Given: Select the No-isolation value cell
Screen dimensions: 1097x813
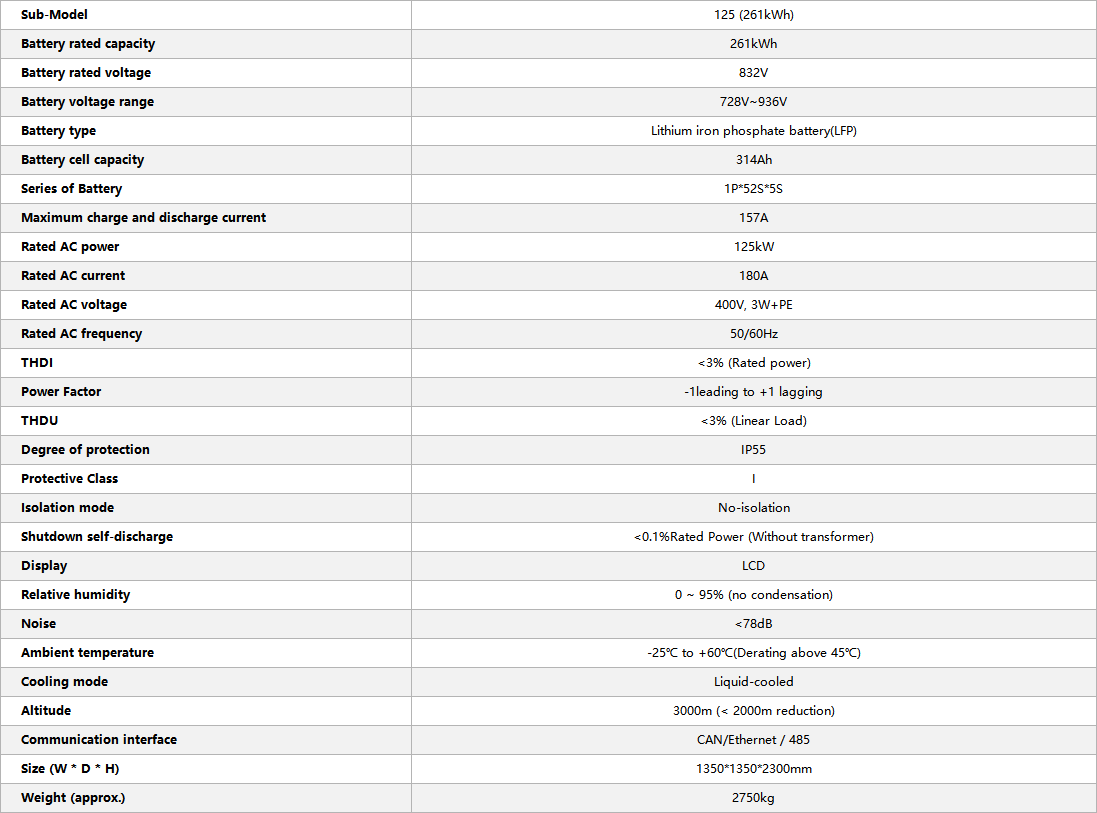Looking at the screenshot, I should (x=753, y=508).
